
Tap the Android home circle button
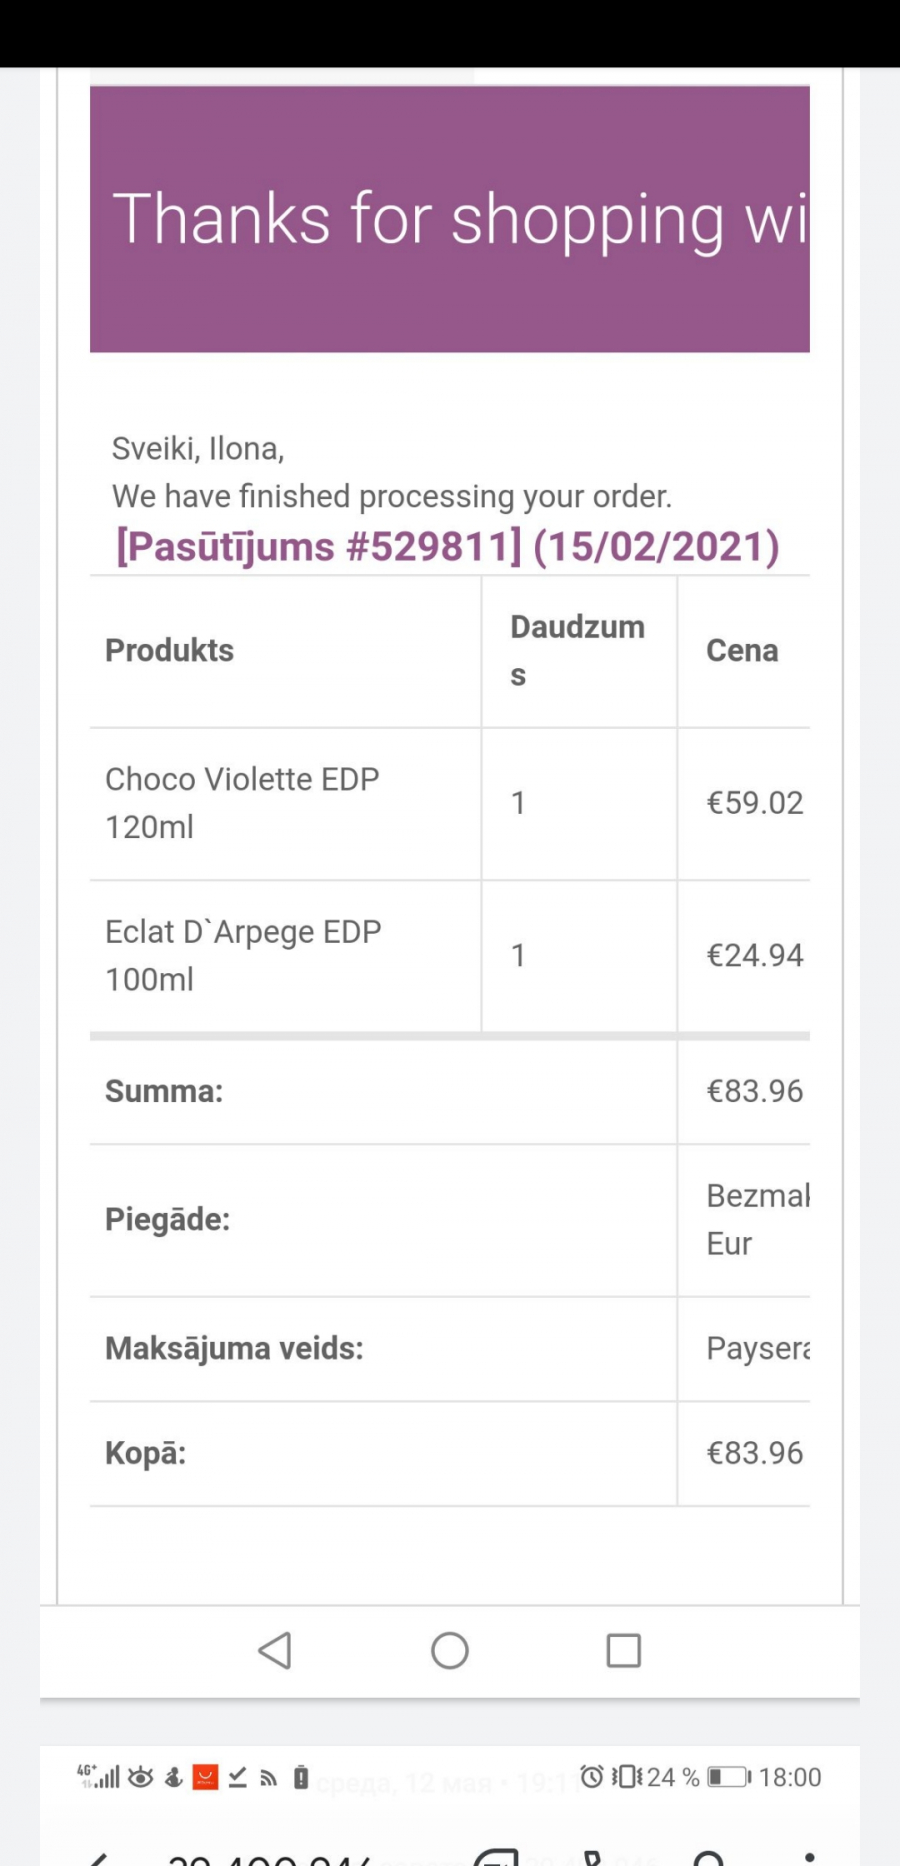(x=450, y=1650)
